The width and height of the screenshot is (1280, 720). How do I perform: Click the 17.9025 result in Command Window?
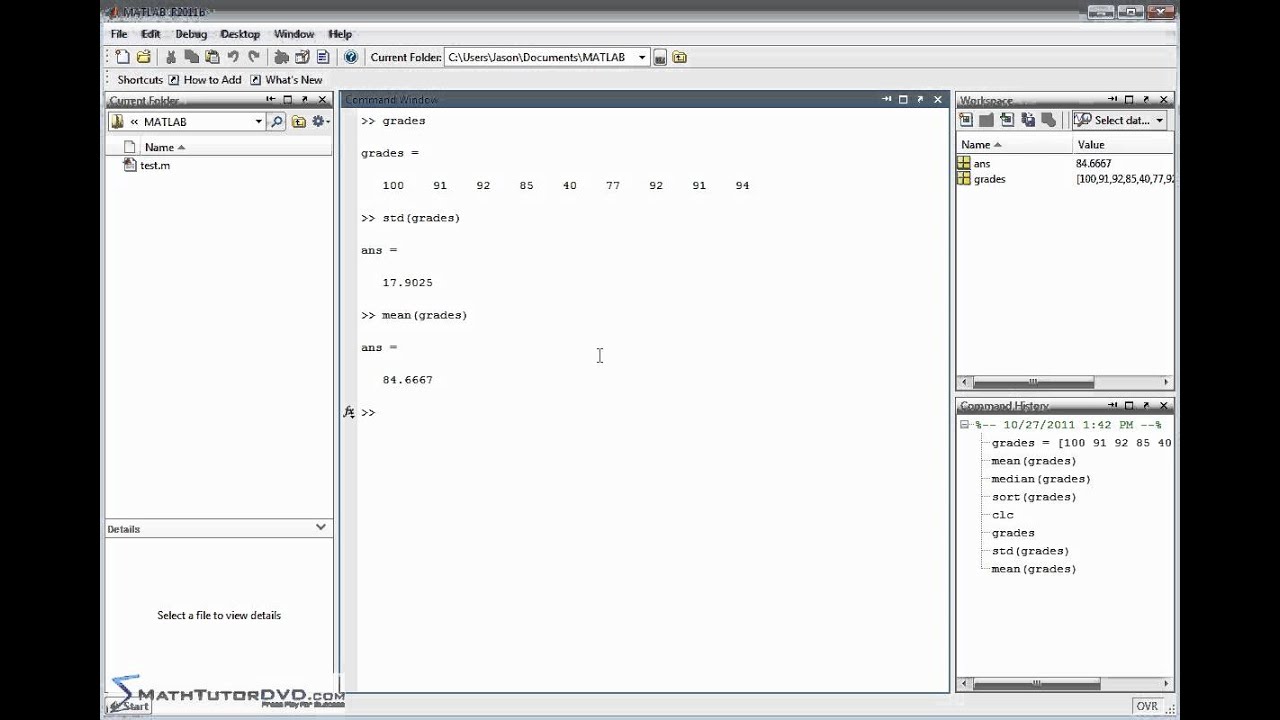point(407,282)
